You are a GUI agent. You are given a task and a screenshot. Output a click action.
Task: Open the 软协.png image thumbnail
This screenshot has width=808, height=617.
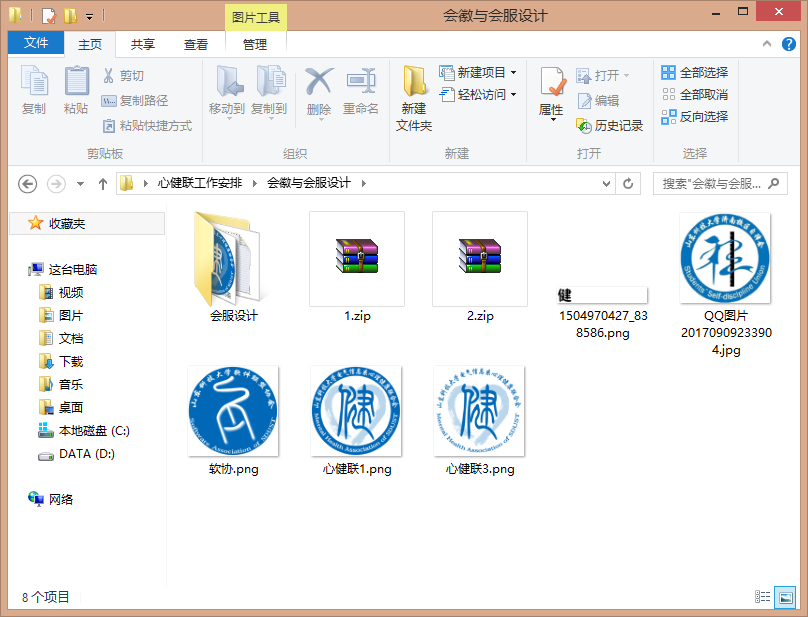click(232, 411)
